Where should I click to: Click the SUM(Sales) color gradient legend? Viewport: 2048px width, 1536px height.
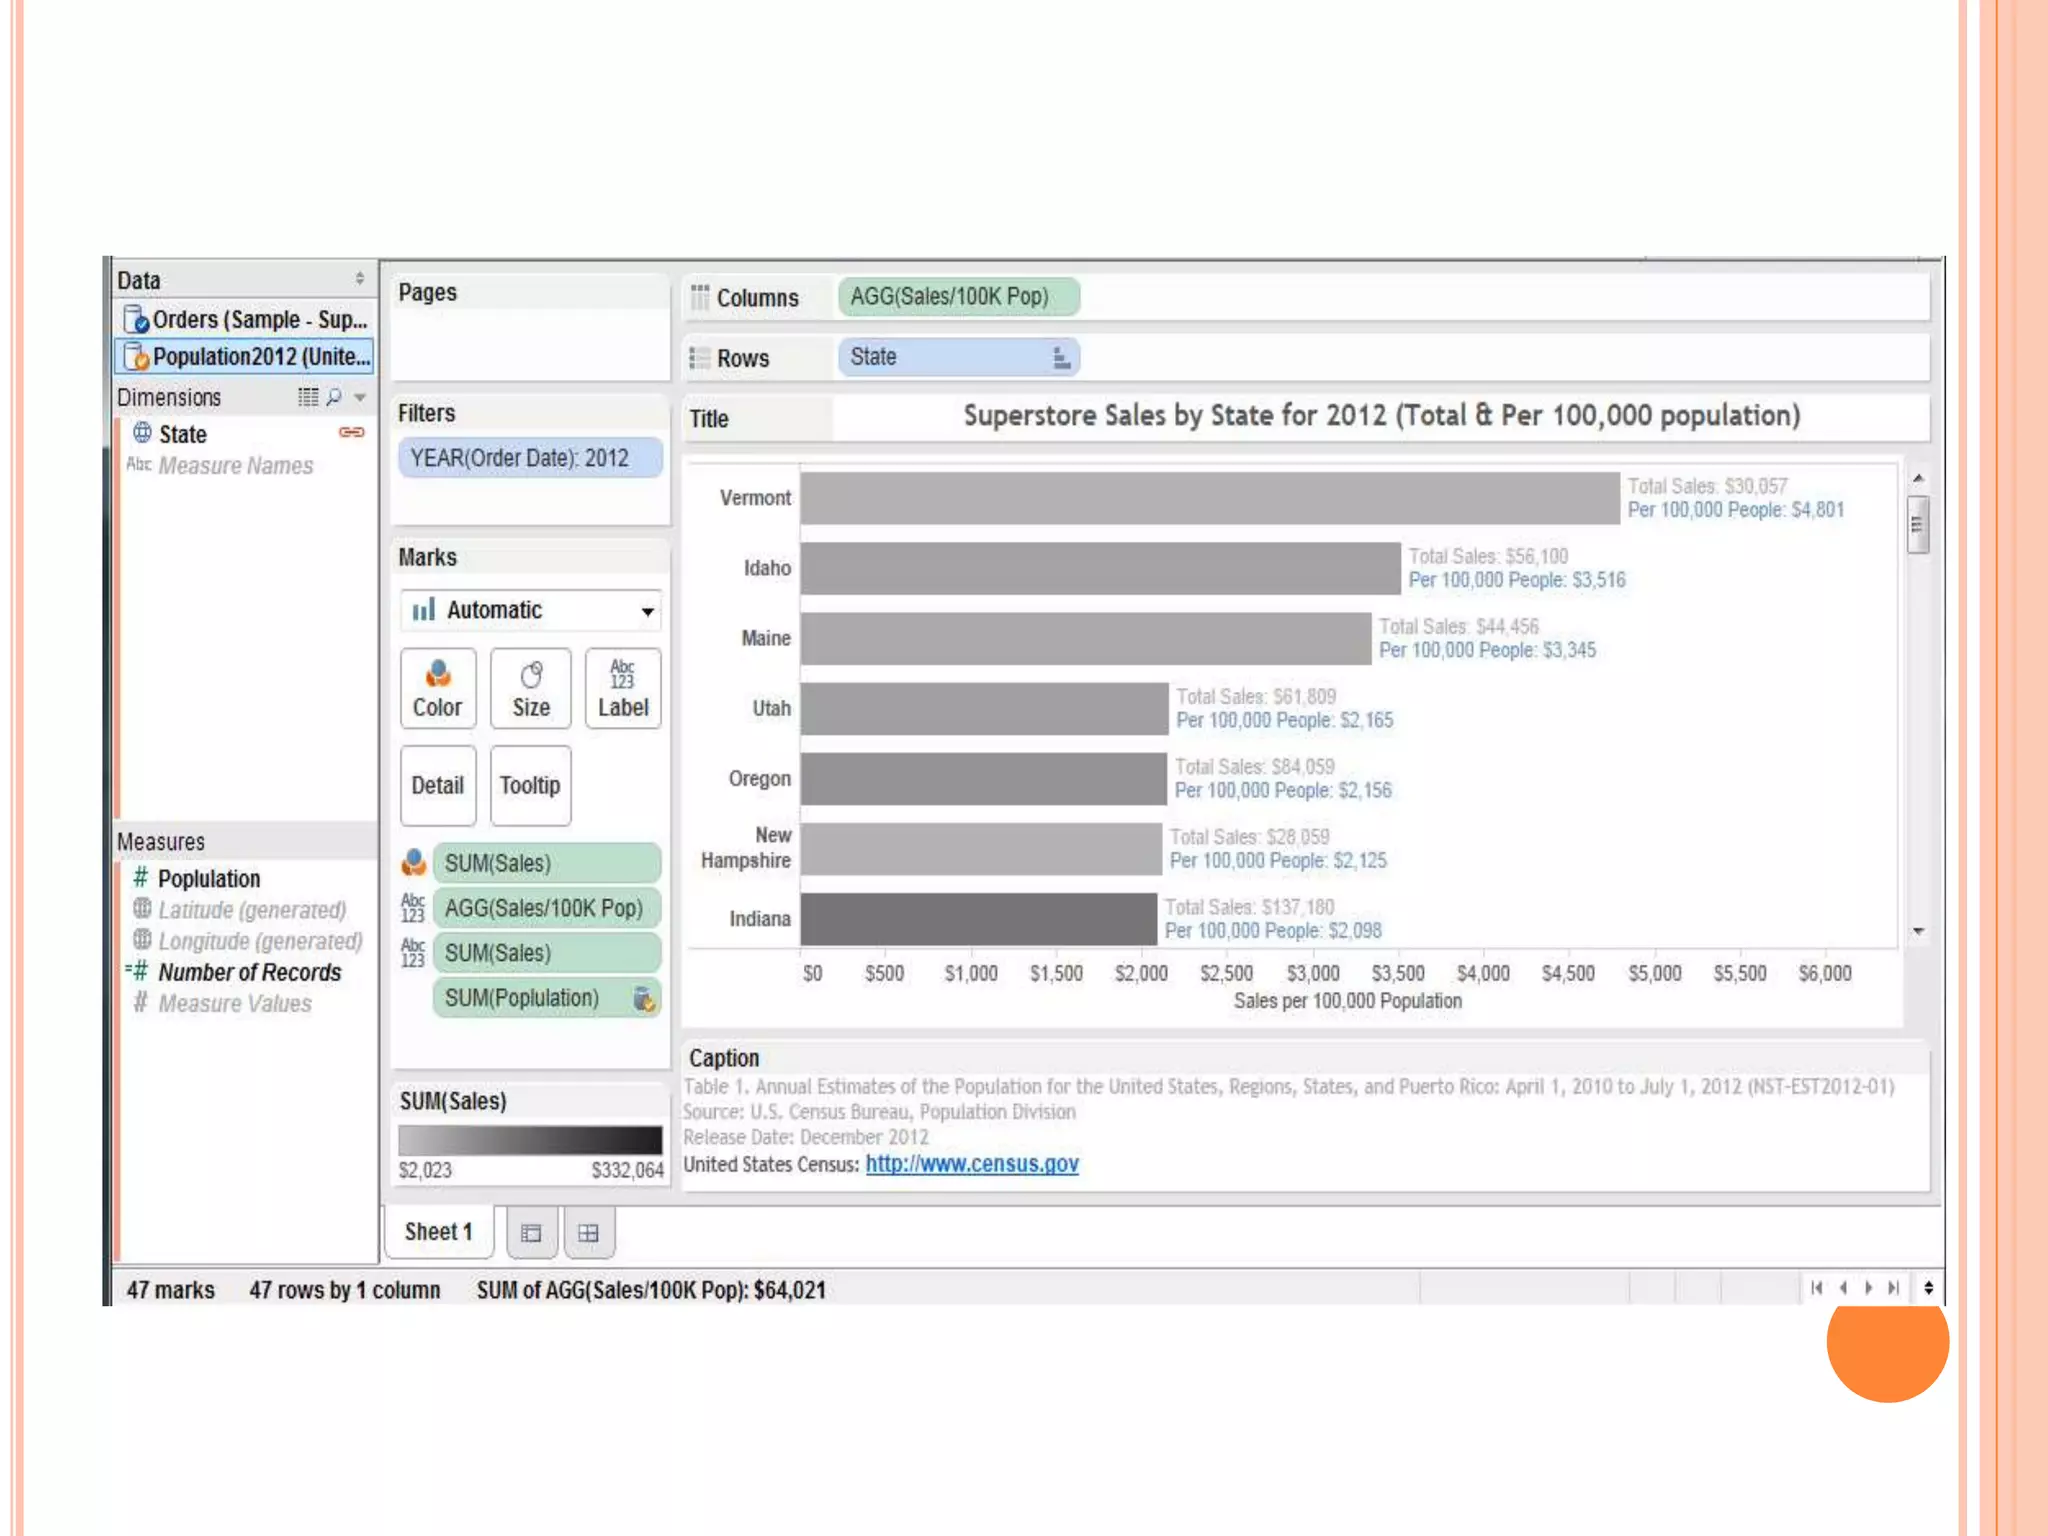pyautogui.click(x=530, y=1140)
